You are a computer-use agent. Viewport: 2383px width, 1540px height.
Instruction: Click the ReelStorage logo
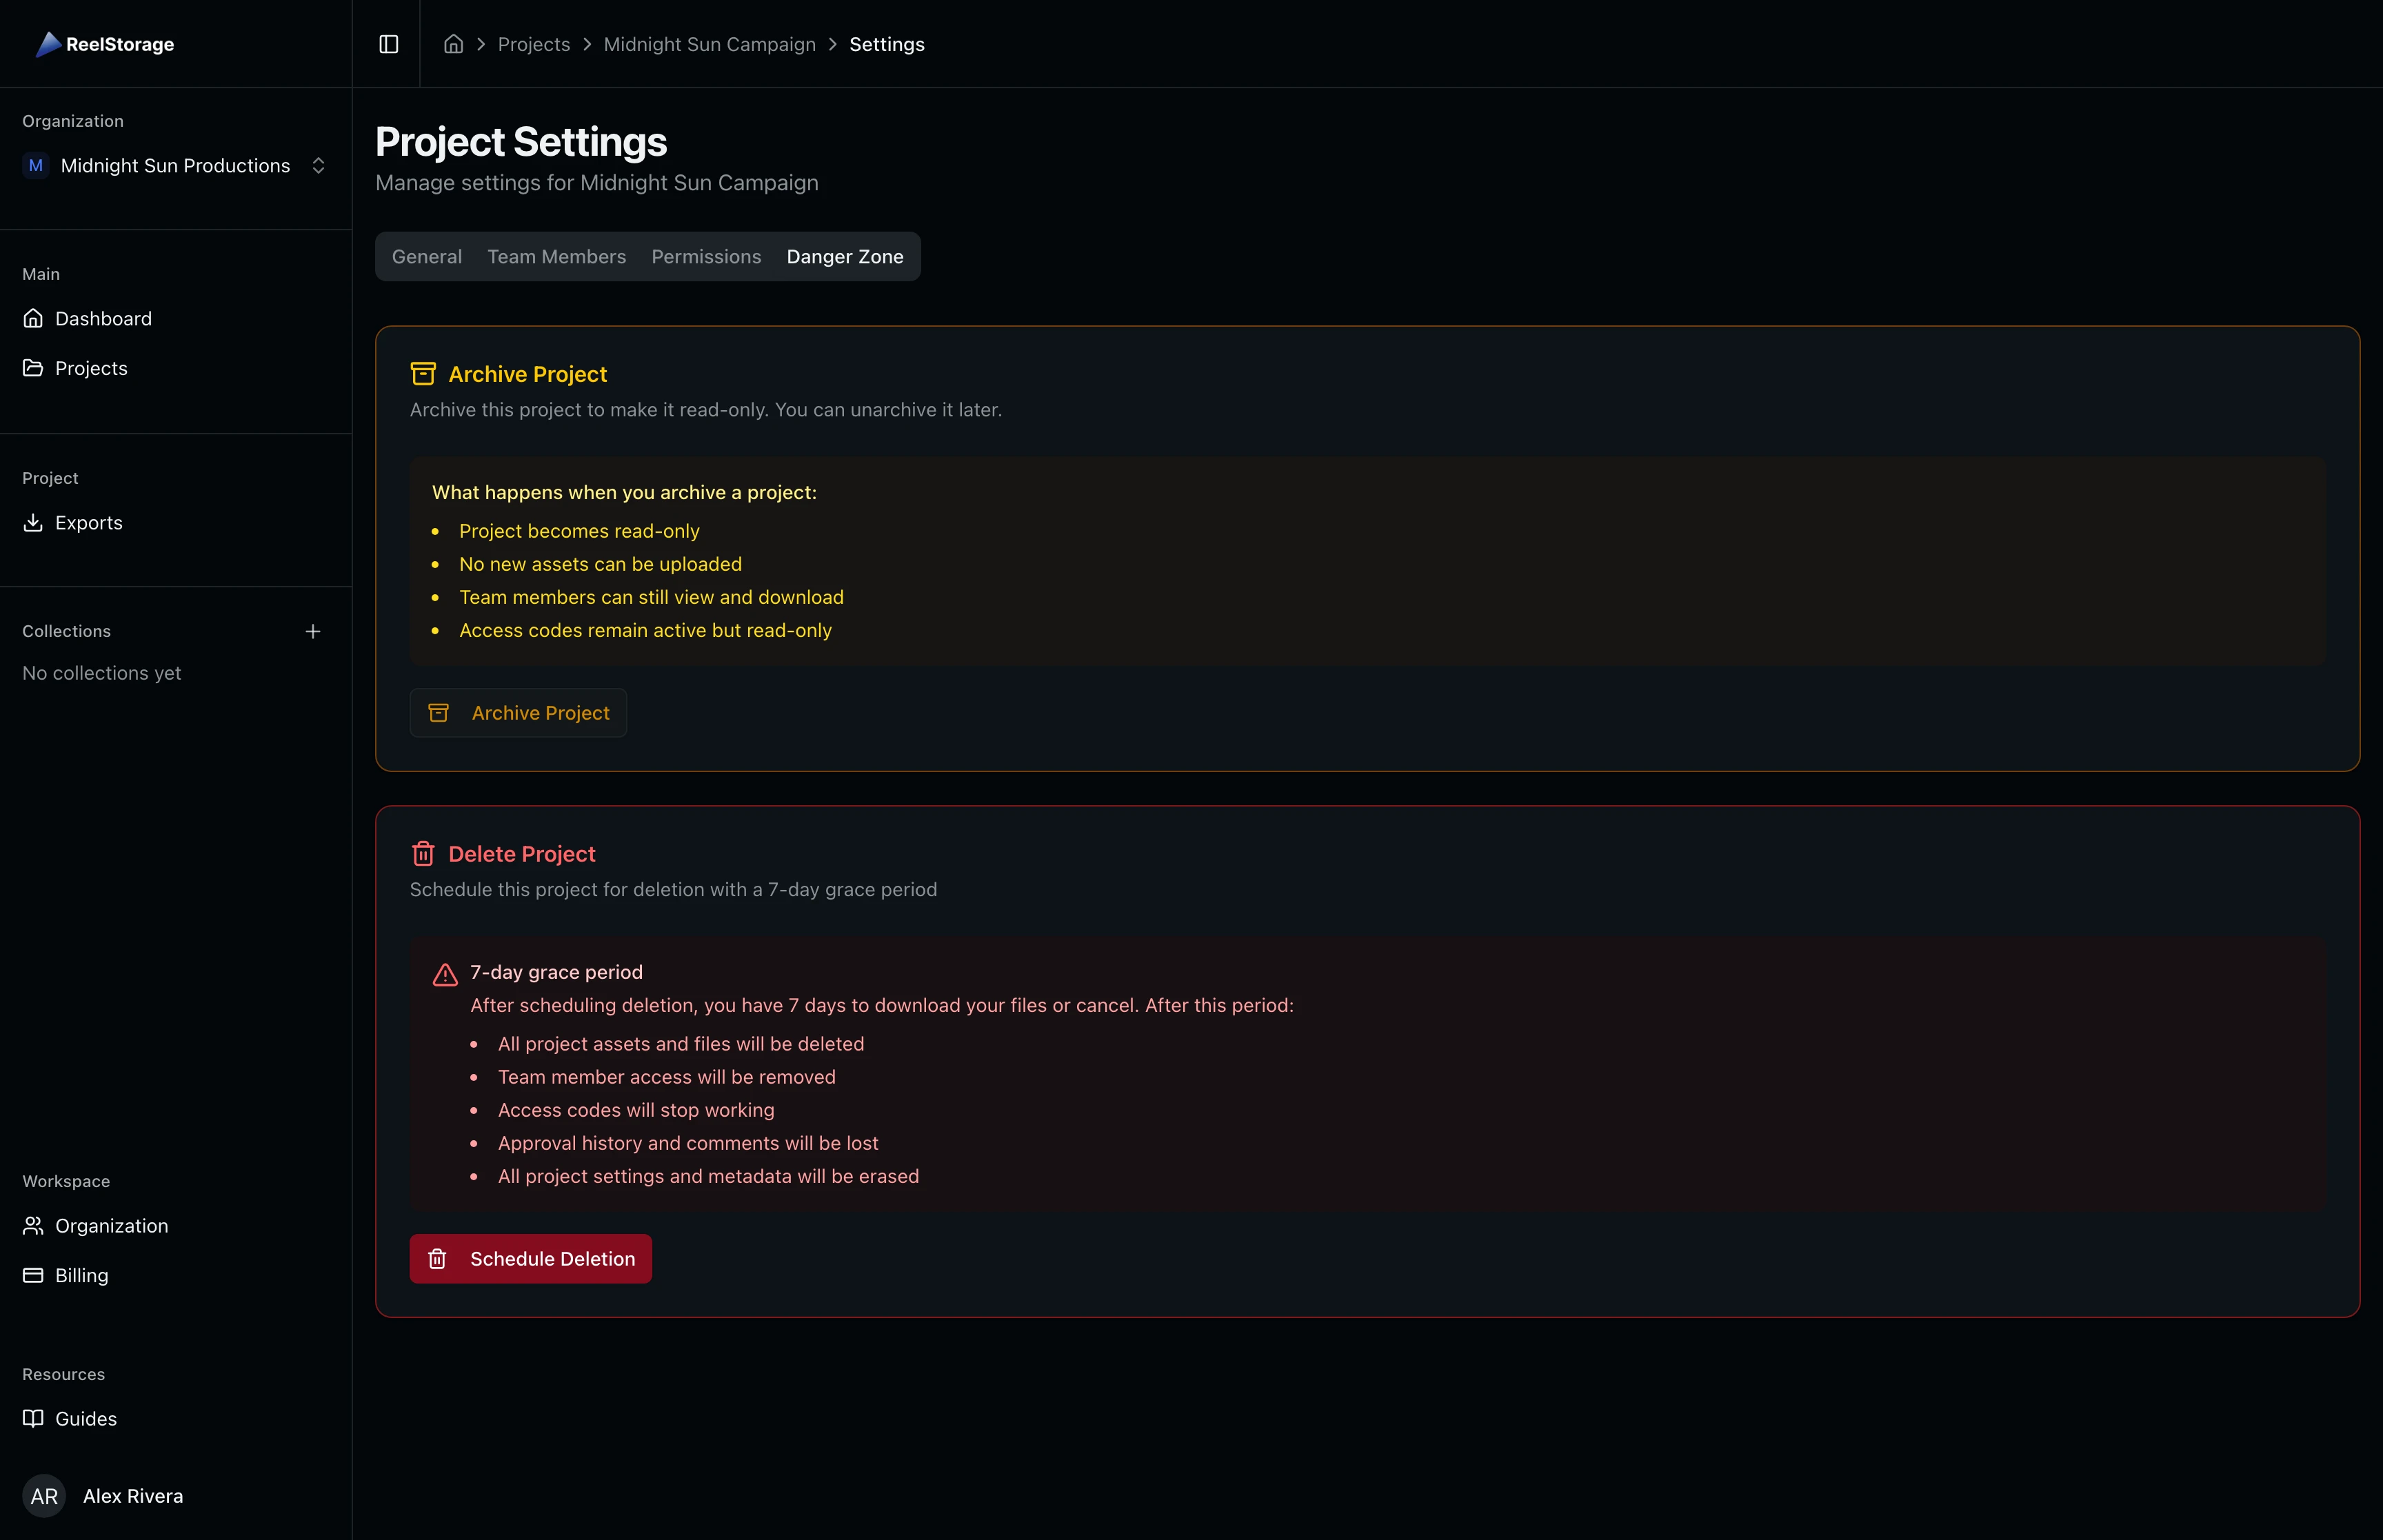pos(105,44)
